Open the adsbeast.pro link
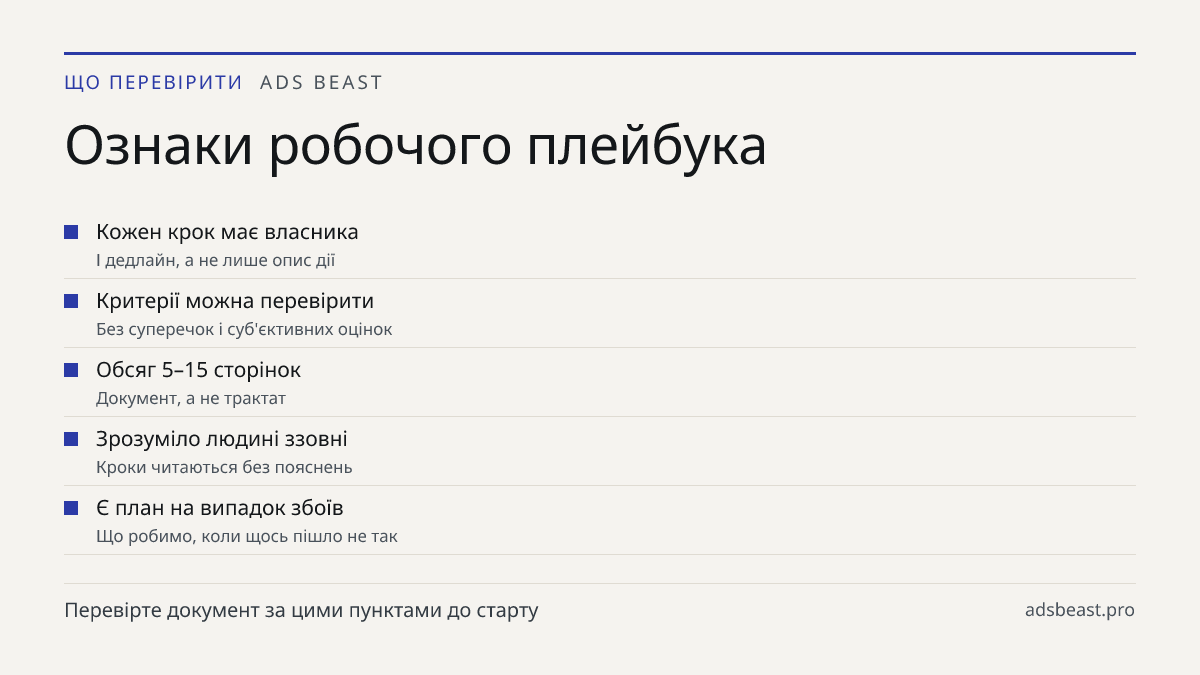The image size is (1200, 675). [1080, 610]
